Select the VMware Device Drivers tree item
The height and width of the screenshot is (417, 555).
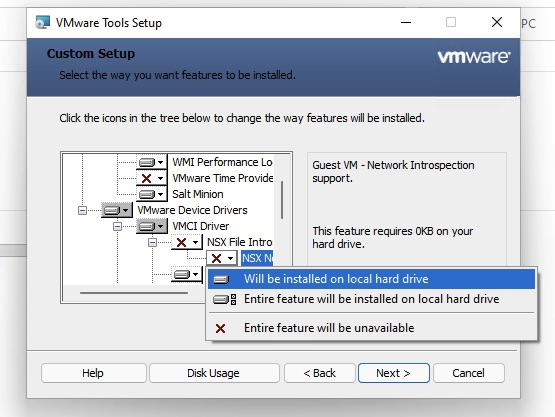(192, 210)
